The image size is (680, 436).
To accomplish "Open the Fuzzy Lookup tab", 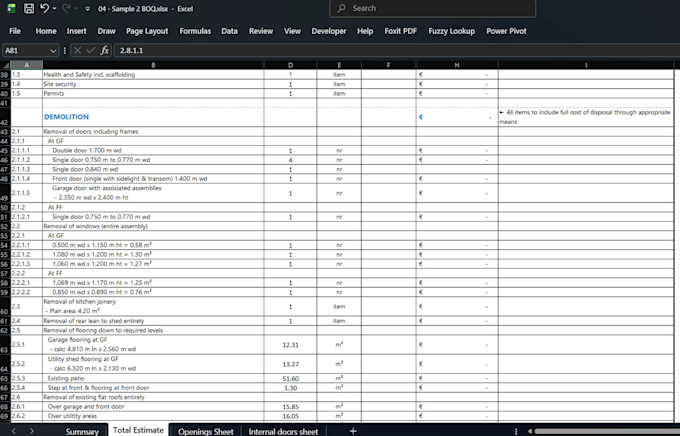I will click(x=451, y=31).
